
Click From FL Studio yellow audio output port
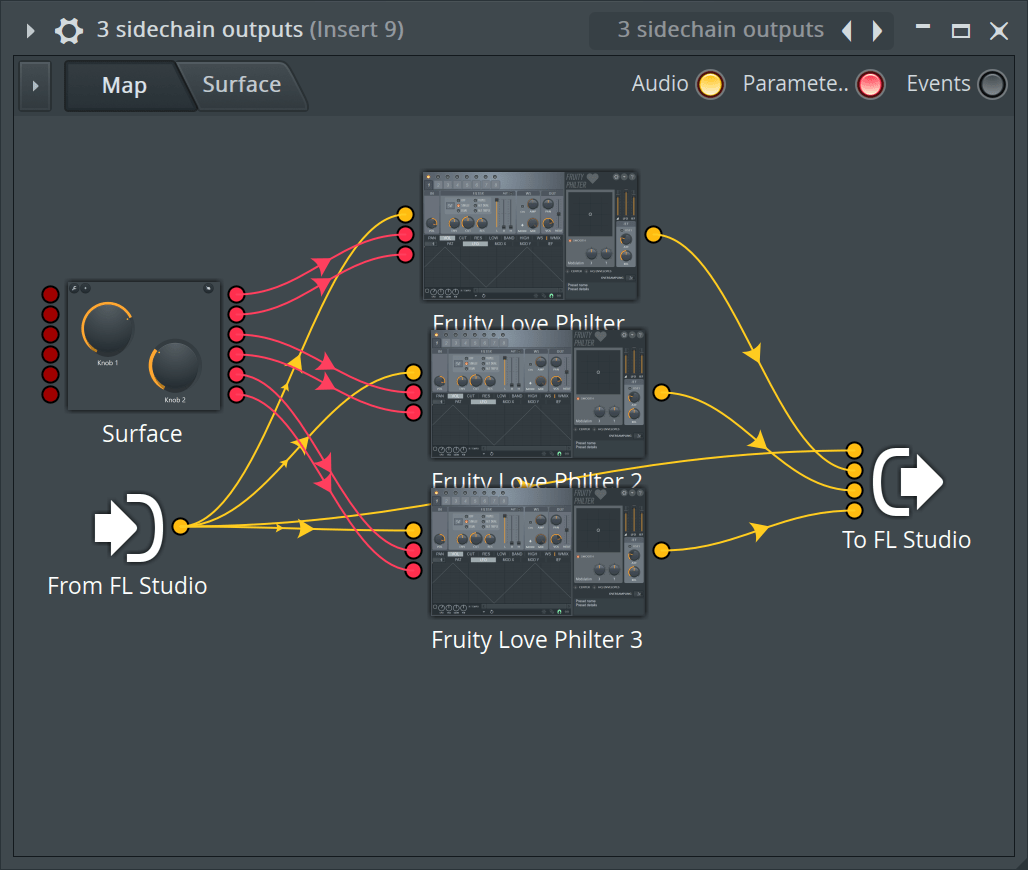(180, 527)
